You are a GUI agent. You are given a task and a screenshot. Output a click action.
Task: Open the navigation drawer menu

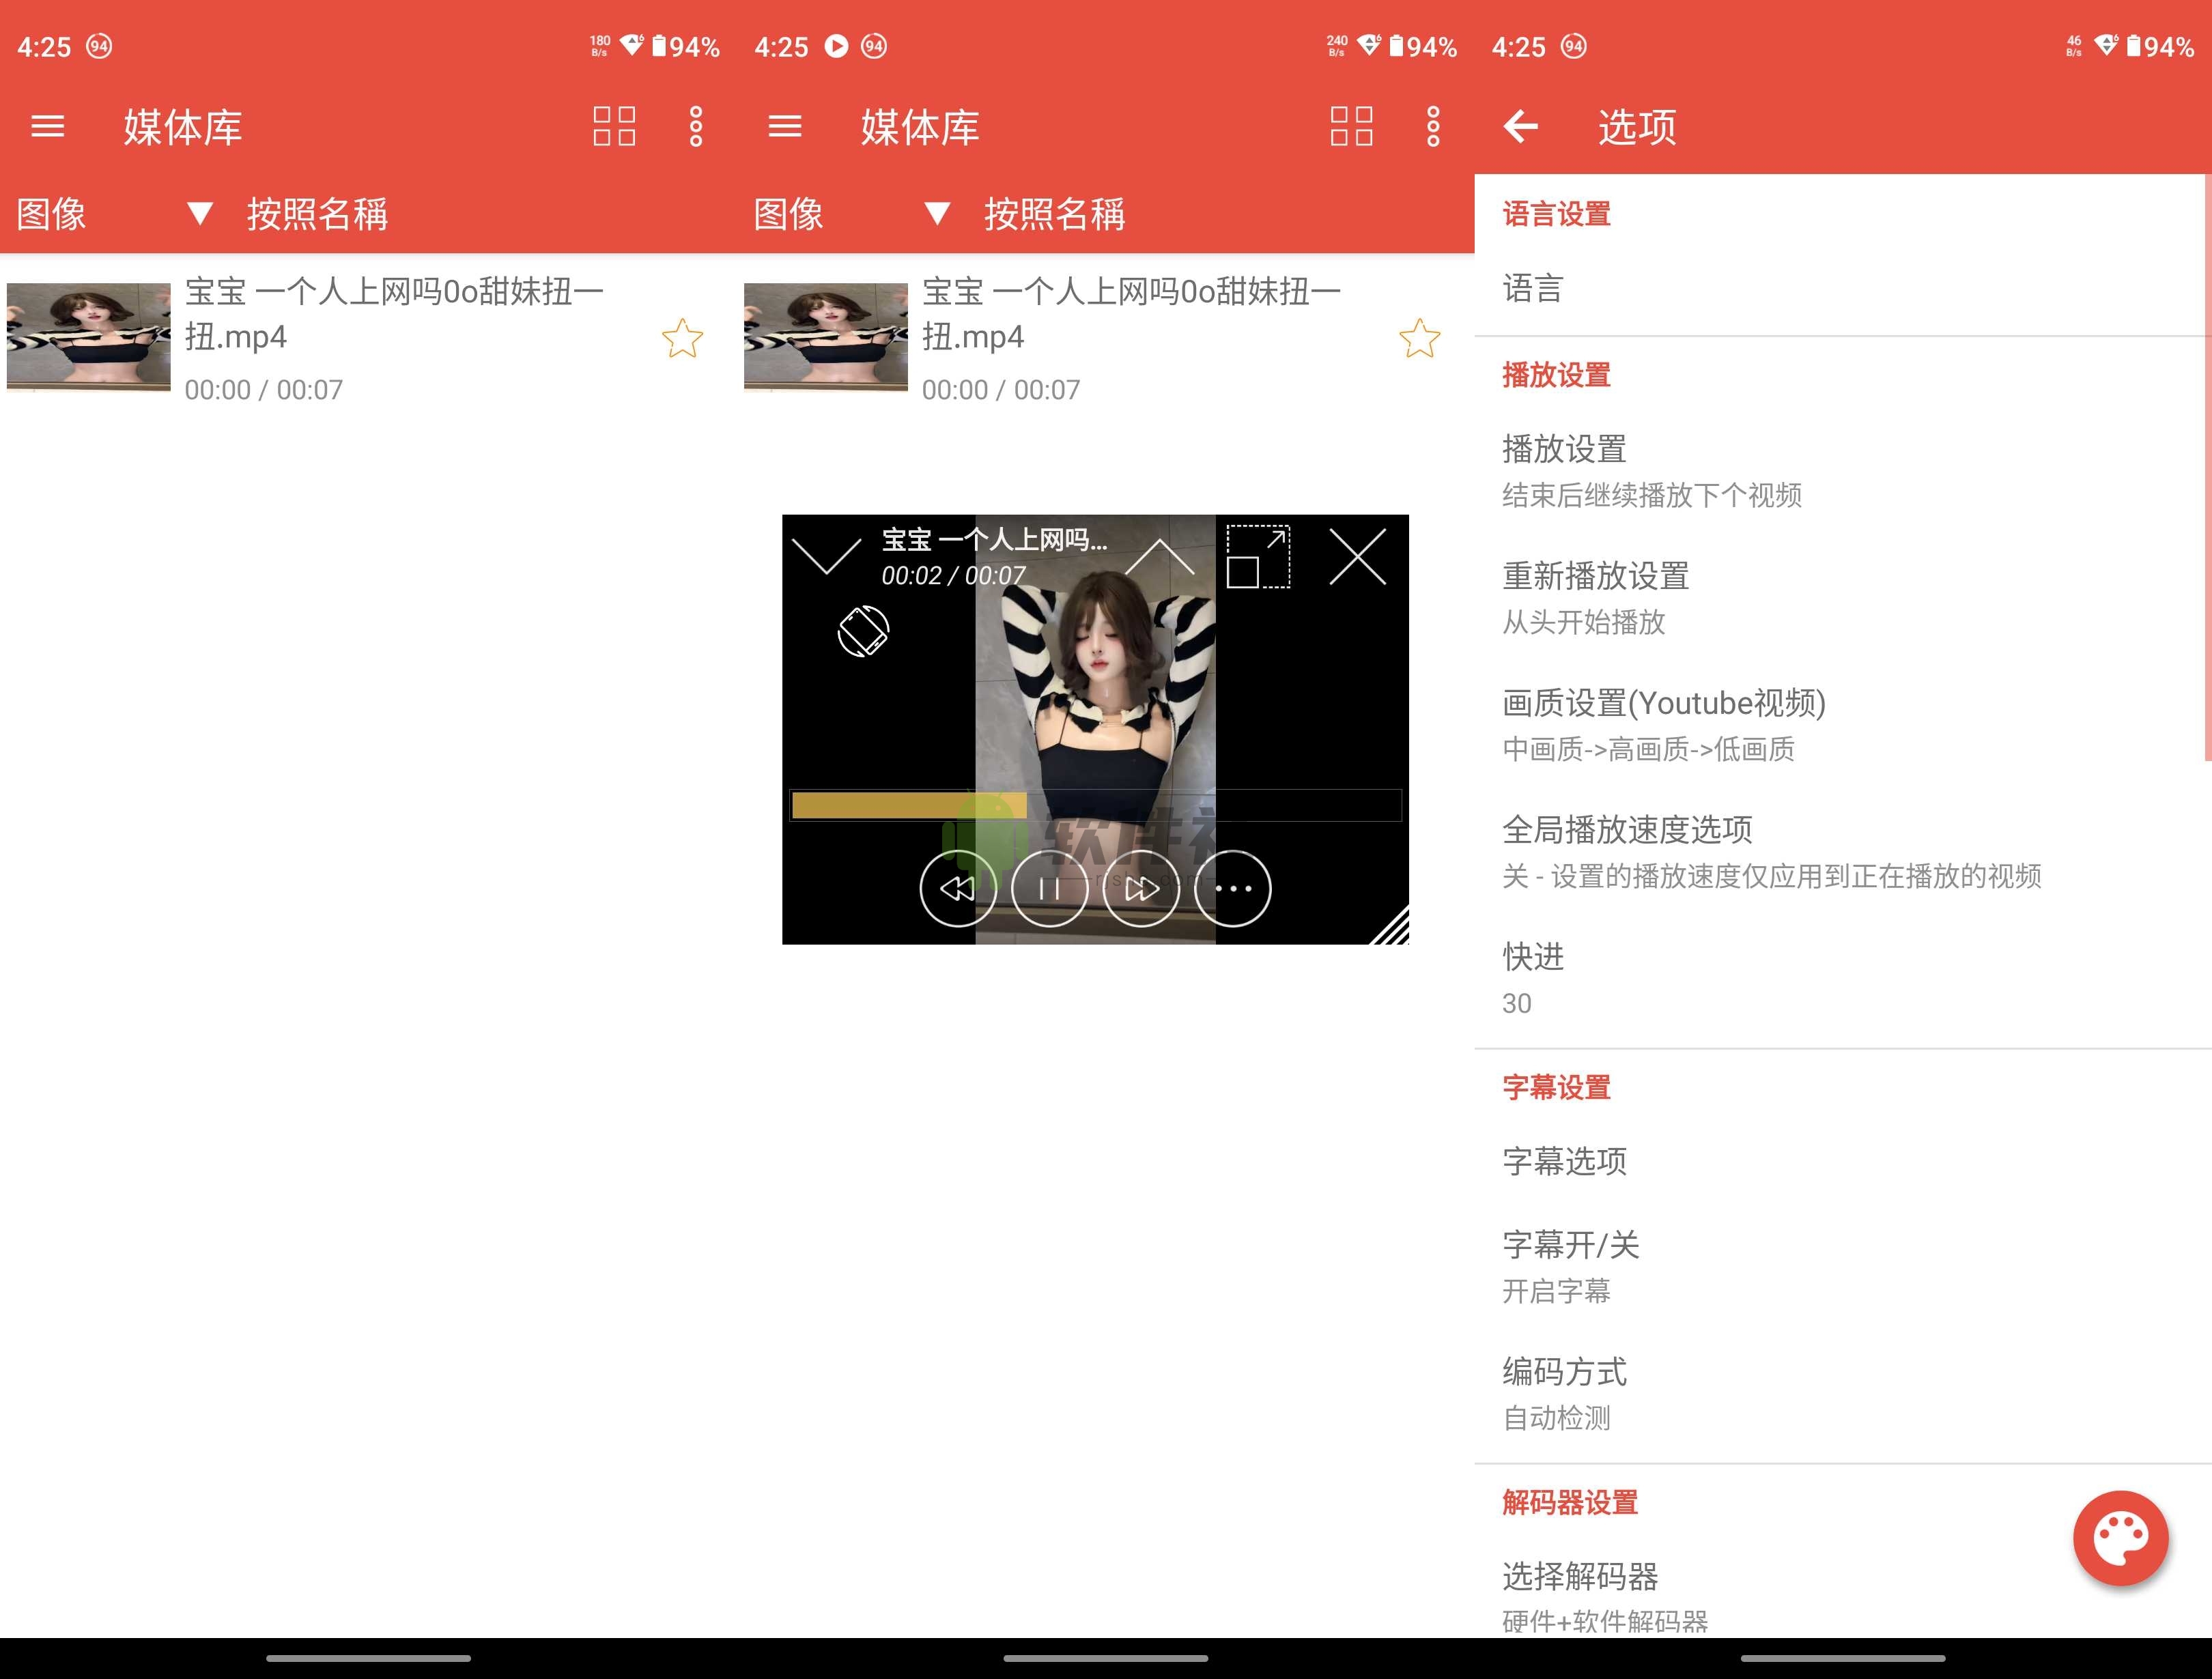click(47, 127)
